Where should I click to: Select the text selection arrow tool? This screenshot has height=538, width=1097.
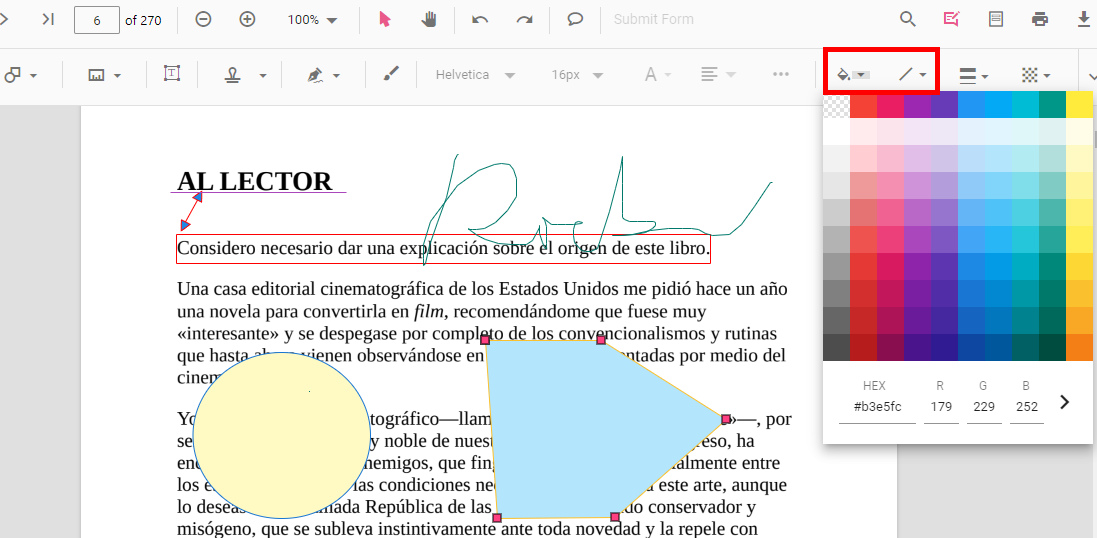tap(385, 19)
